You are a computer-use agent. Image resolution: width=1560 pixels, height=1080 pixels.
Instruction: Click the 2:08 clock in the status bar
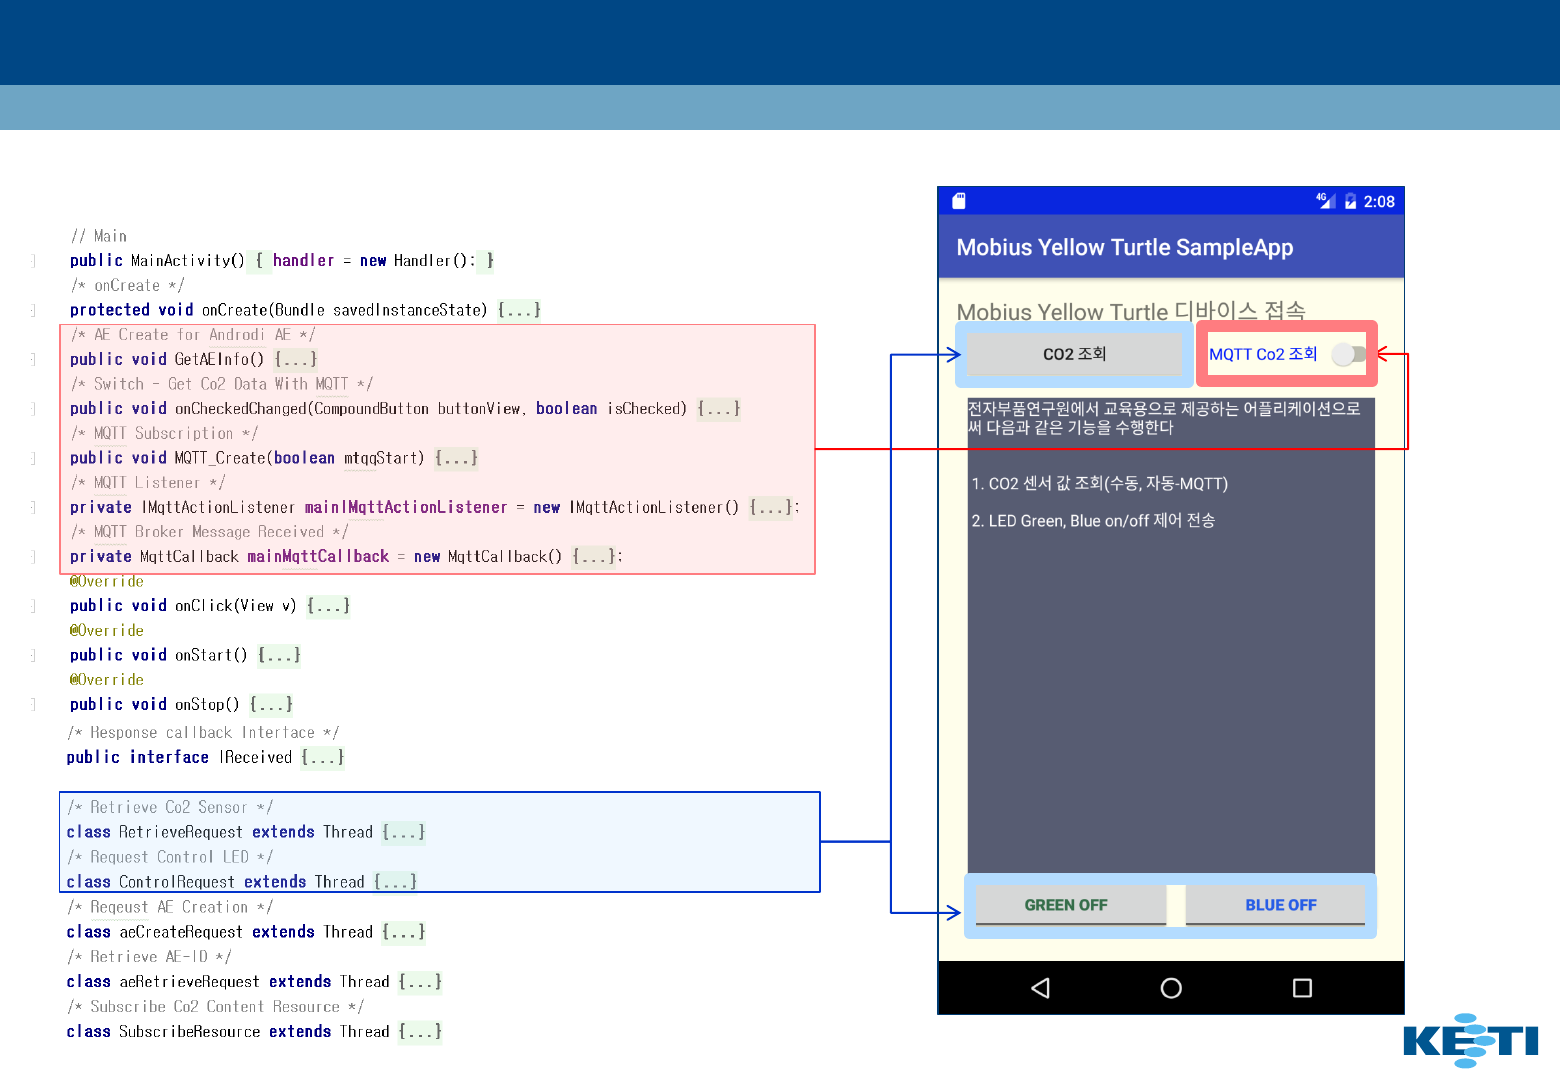pyautogui.click(x=1379, y=201)
